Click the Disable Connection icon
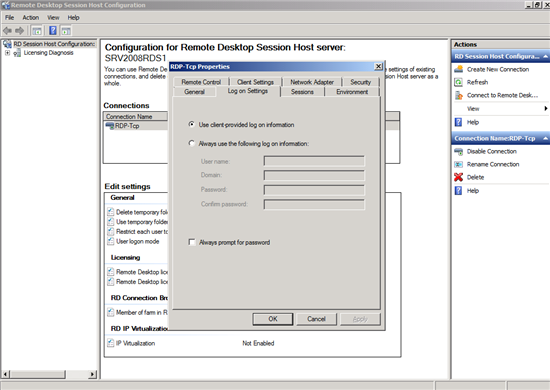The height and width of the screenshot is (390, 550). click(x=458, y=152)
